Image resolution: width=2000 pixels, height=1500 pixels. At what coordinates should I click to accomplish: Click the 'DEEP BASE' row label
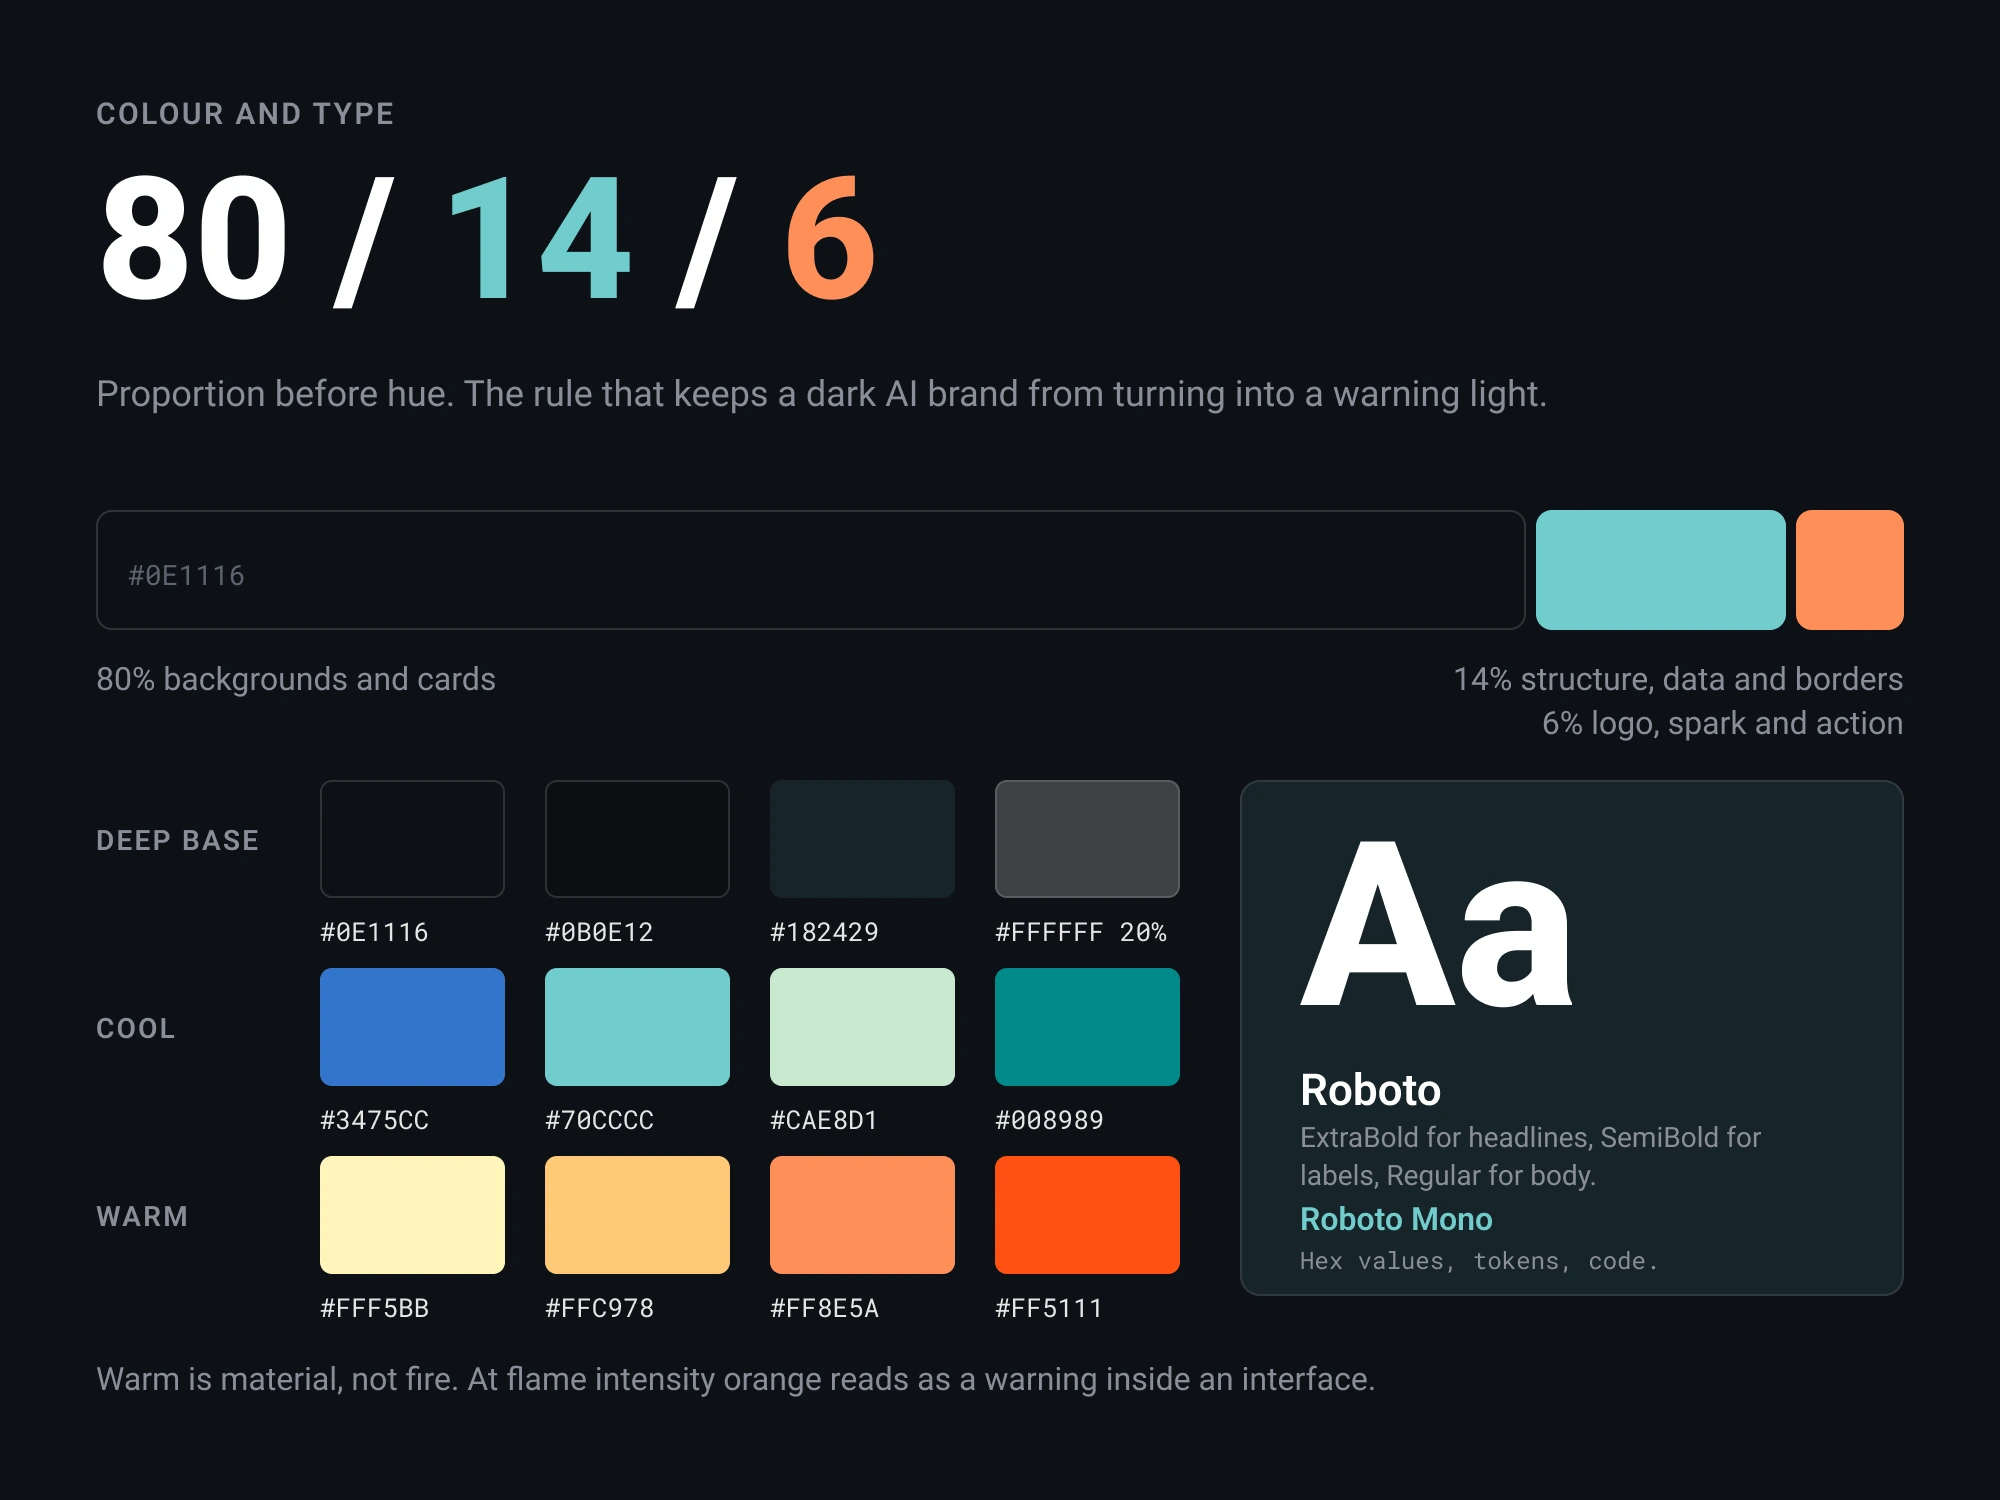[x=178, y=840]
